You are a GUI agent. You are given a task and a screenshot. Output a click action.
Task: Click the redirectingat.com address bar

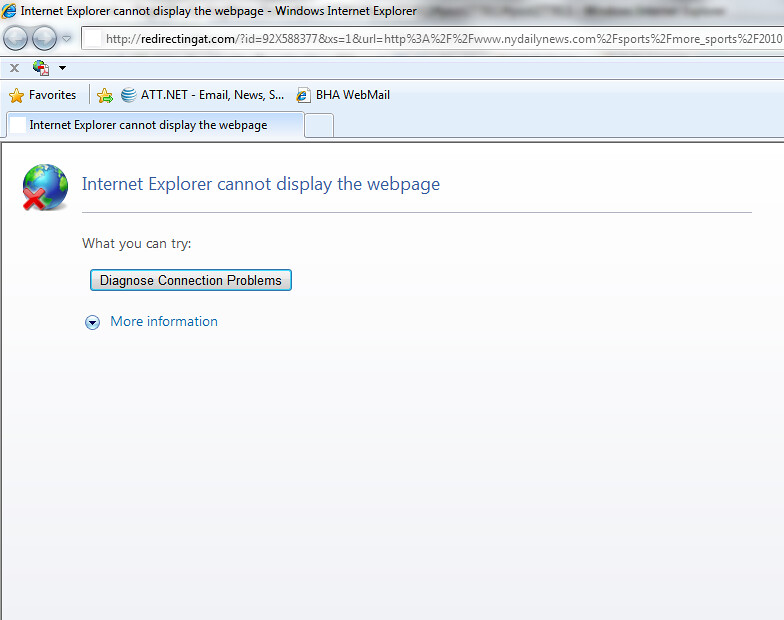432,38
